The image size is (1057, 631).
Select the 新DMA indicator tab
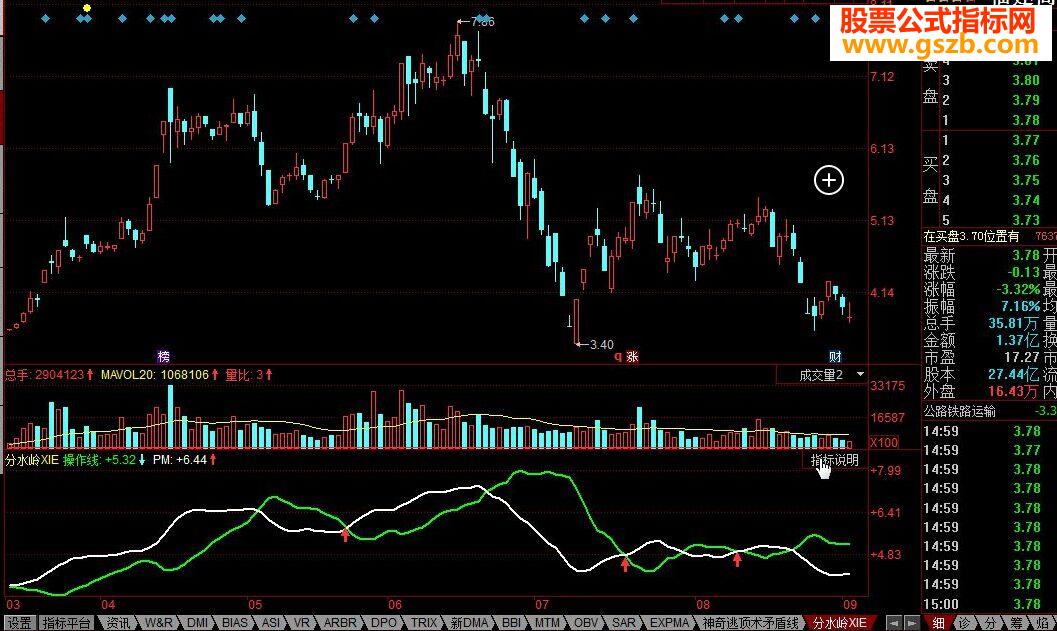tap(469, 623)
